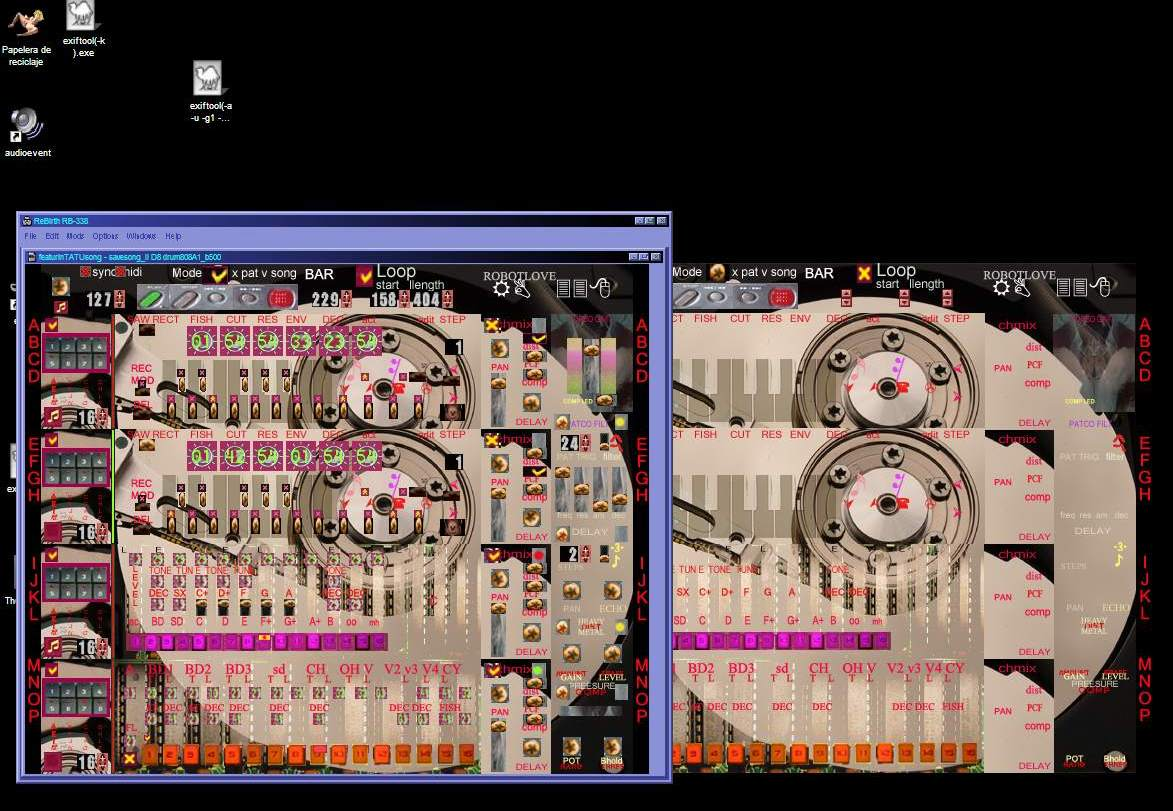
Task: Open the Windows menu in ReBirth RB-338
Action: coord(141,236)
